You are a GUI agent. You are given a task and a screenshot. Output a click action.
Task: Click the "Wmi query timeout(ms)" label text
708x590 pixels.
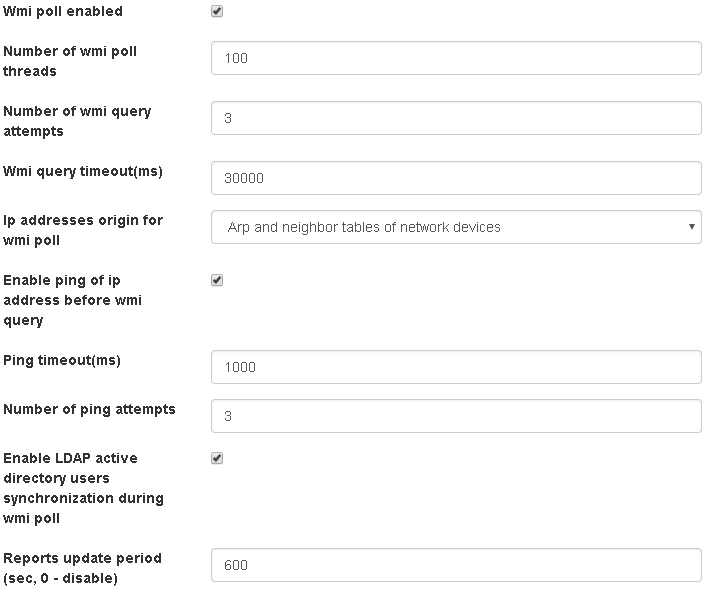tap(83, 171)
